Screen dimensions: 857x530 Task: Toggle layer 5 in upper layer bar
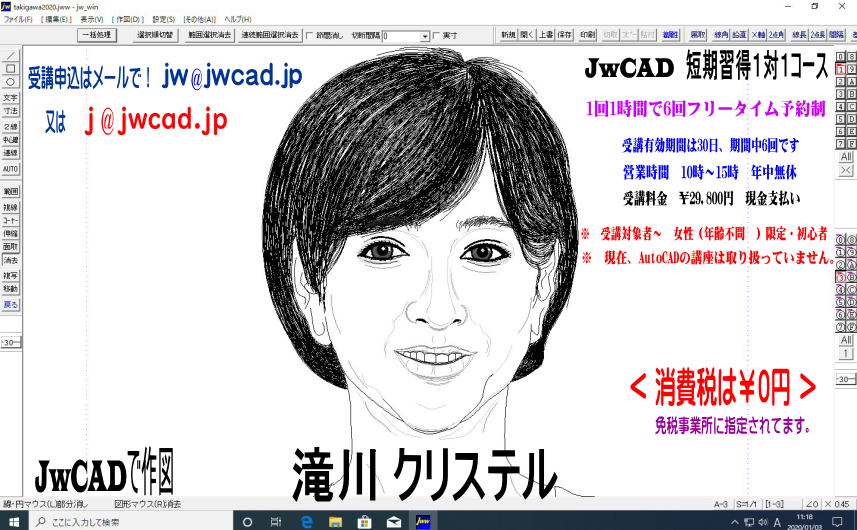(841, 119)
